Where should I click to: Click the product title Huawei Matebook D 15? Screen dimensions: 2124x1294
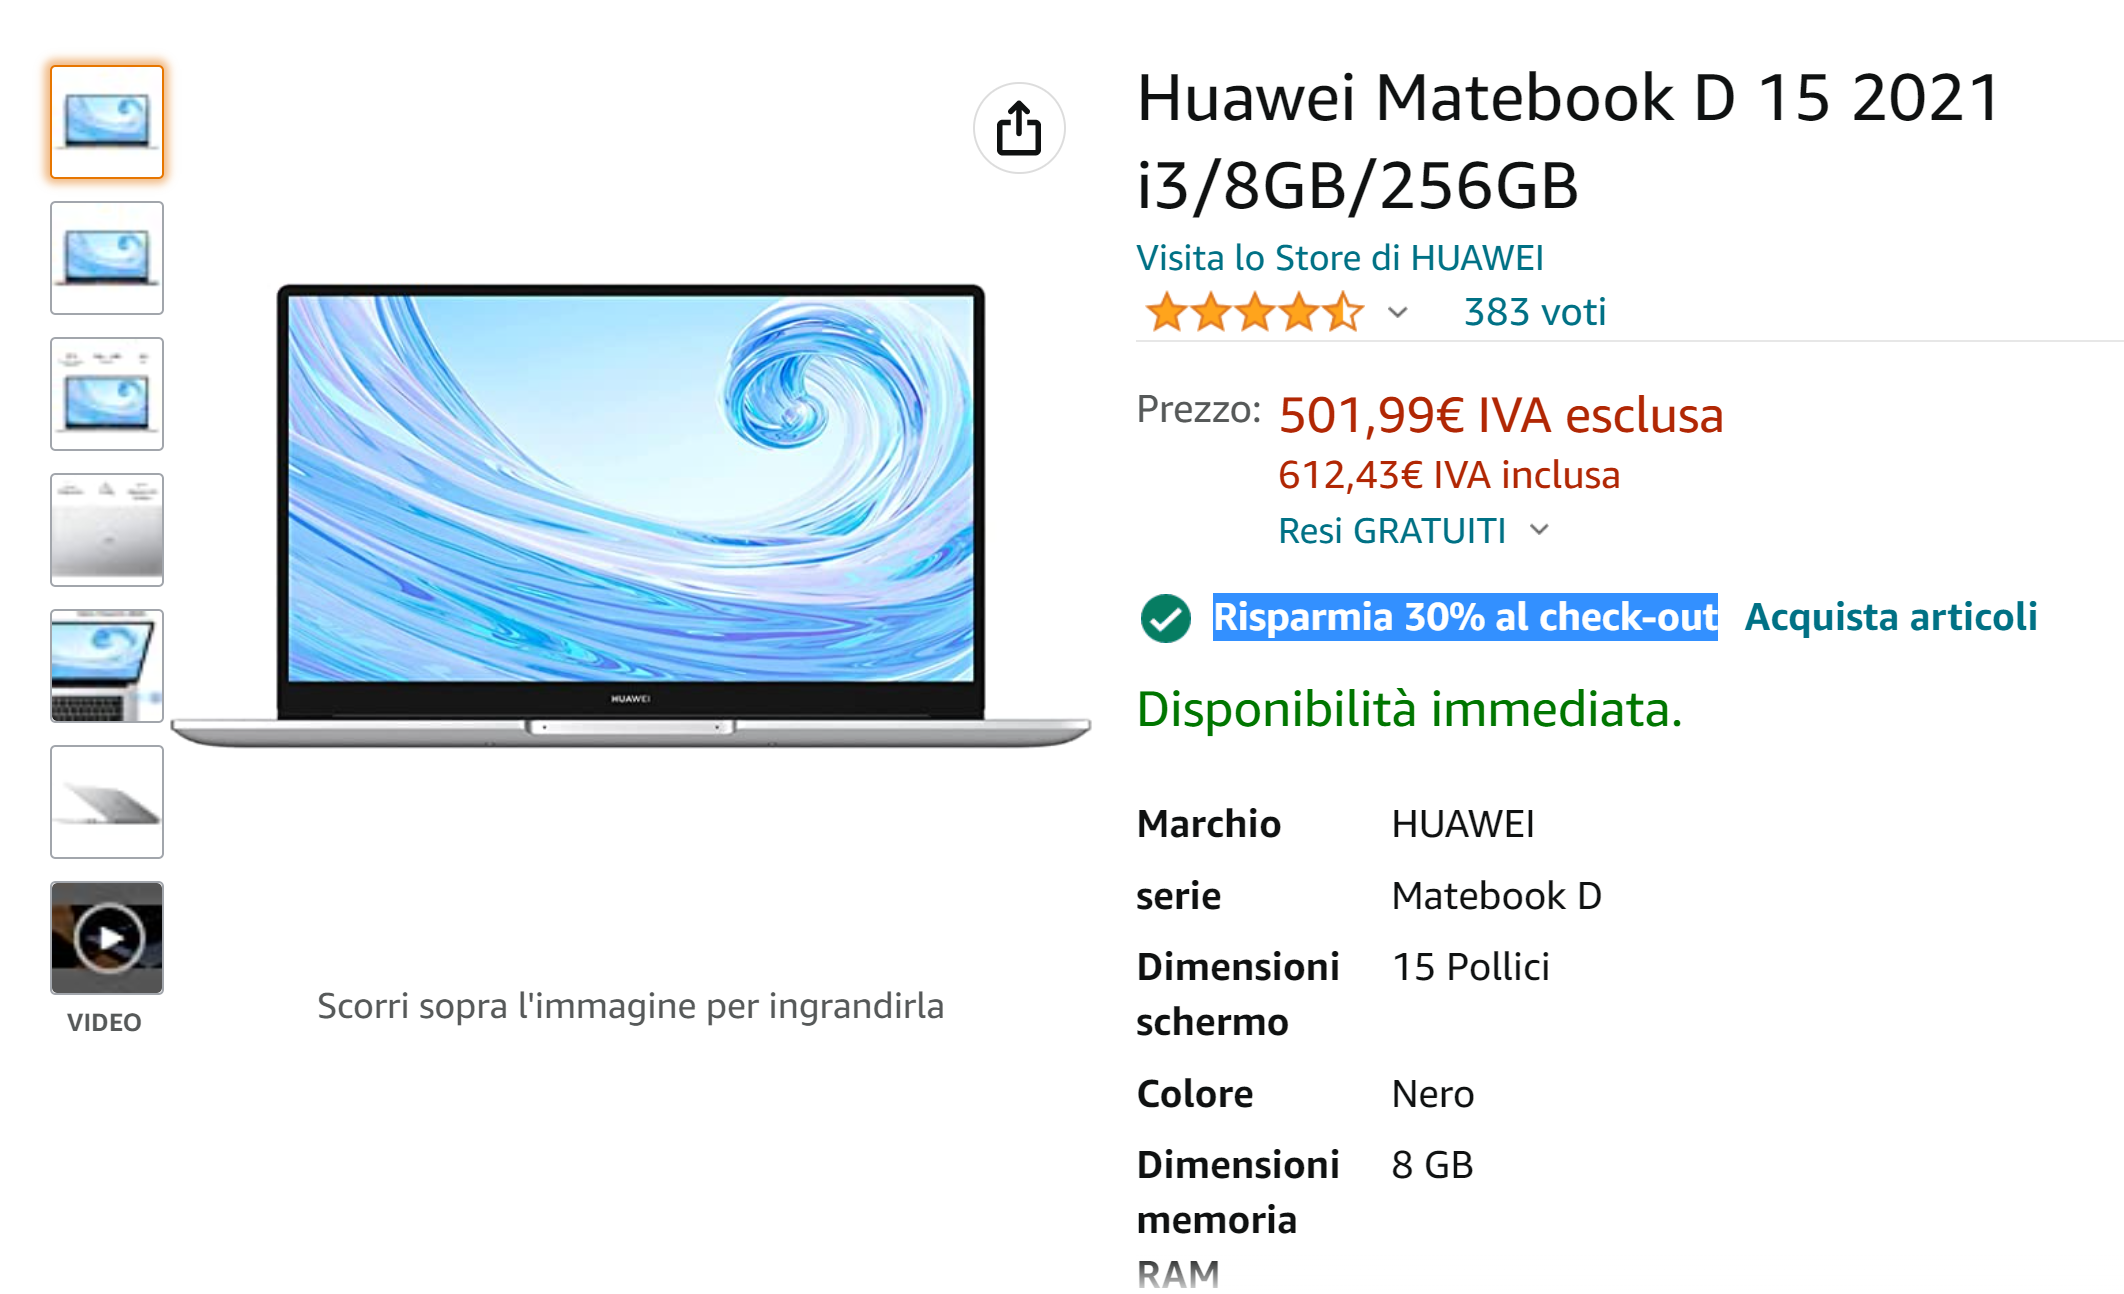coord(1569,142)
